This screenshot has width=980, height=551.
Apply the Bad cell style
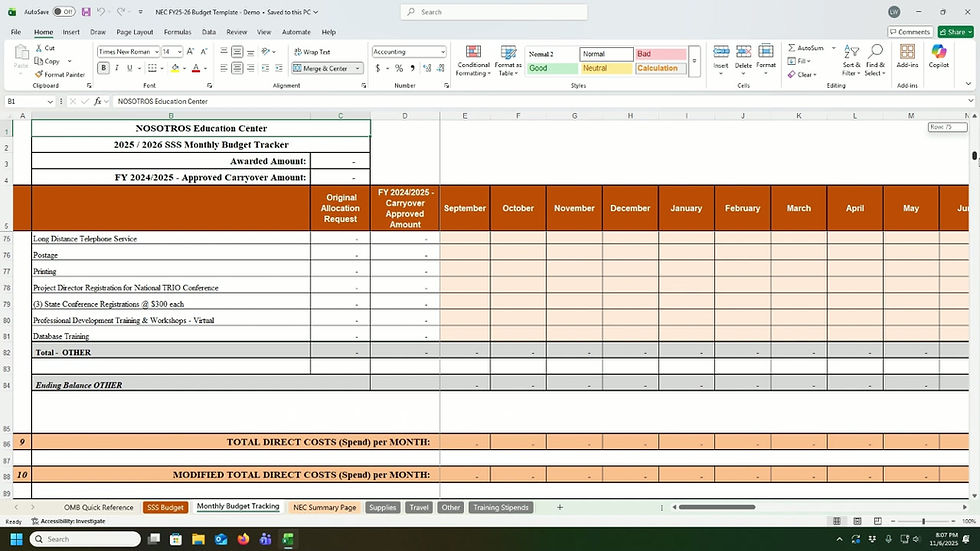point(661,54)
